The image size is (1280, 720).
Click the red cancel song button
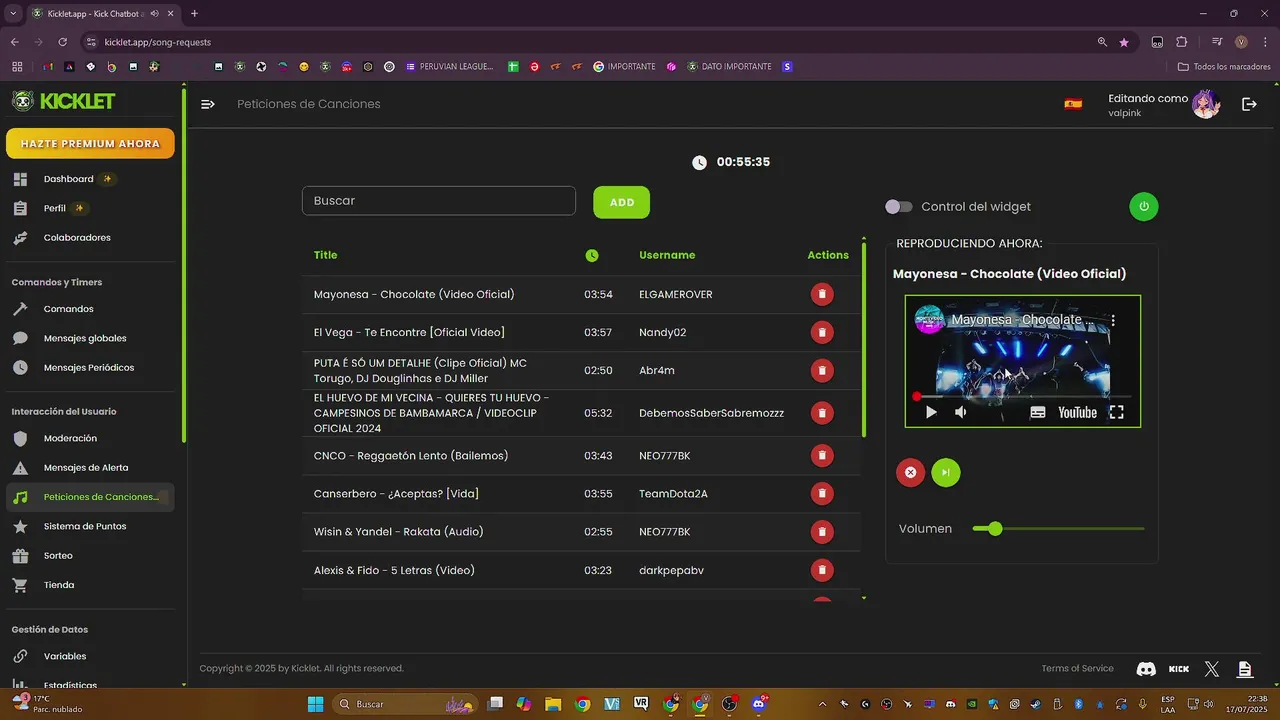click(910, 472)
